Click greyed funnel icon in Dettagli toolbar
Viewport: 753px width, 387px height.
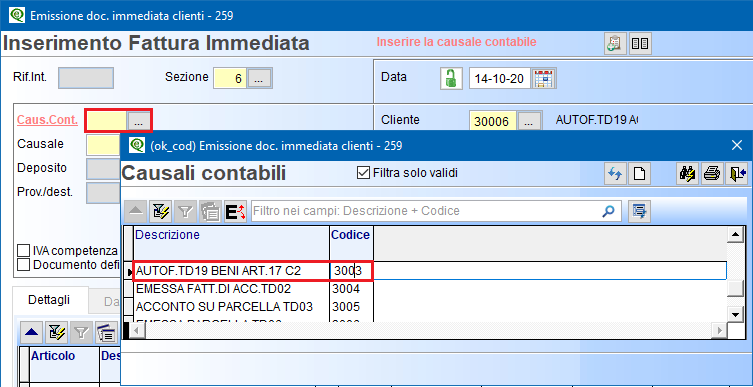(x=81, y=332)
